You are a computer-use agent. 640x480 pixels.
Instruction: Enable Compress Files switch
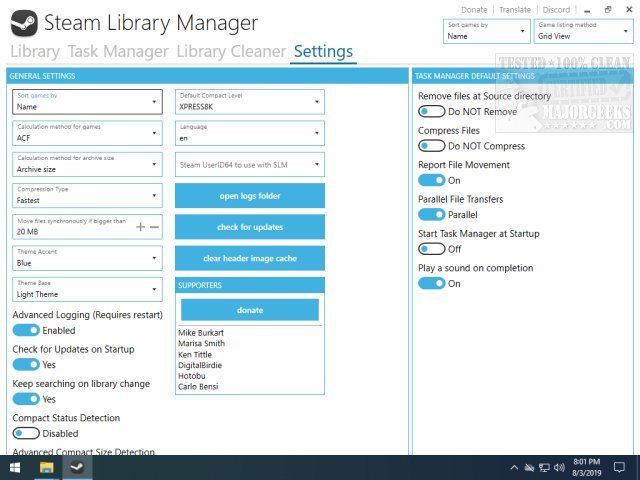pos(431,146)
